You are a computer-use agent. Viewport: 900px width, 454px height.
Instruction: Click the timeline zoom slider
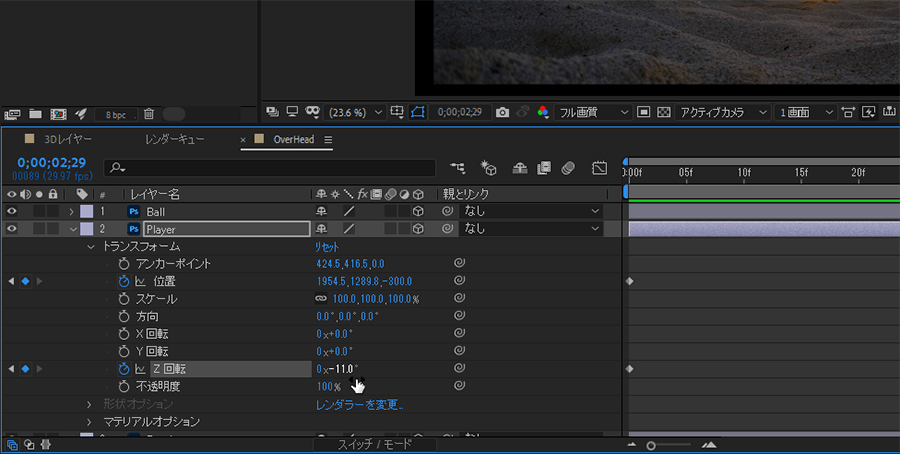(x=652, y=445)
